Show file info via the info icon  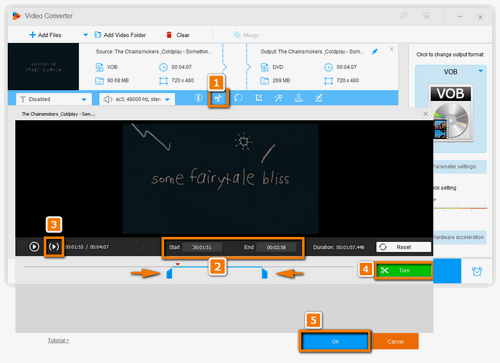(x=198, y=98)
